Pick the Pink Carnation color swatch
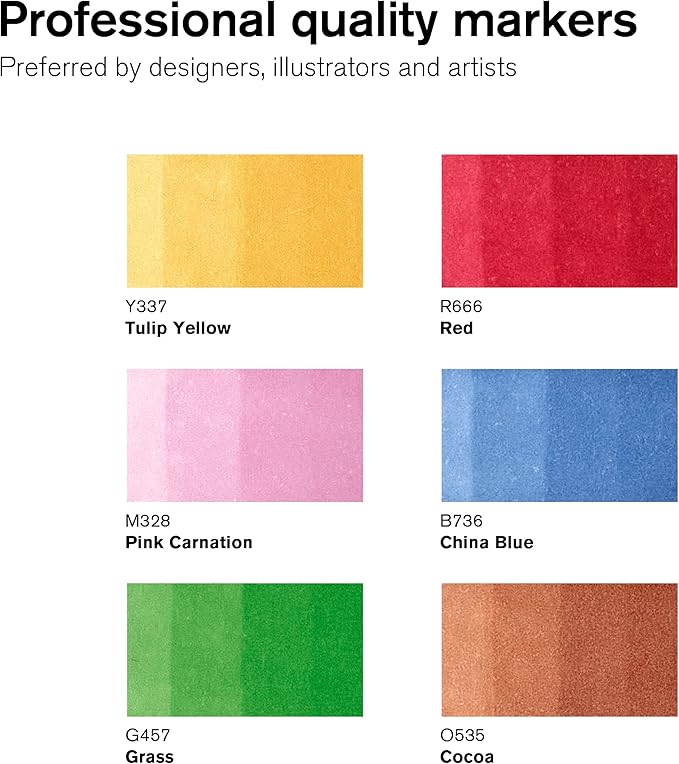 [x=245, y=435]
